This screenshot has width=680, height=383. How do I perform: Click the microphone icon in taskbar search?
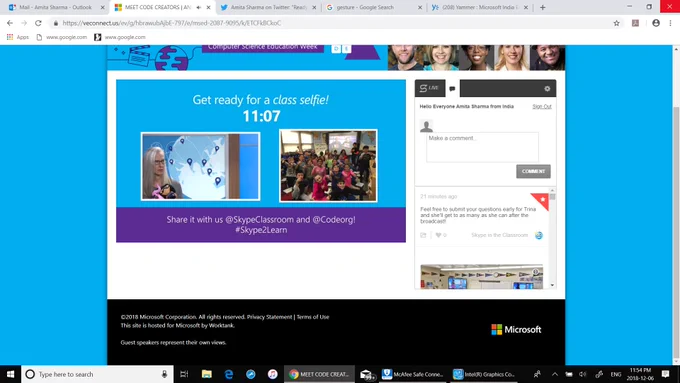[164, 374]
